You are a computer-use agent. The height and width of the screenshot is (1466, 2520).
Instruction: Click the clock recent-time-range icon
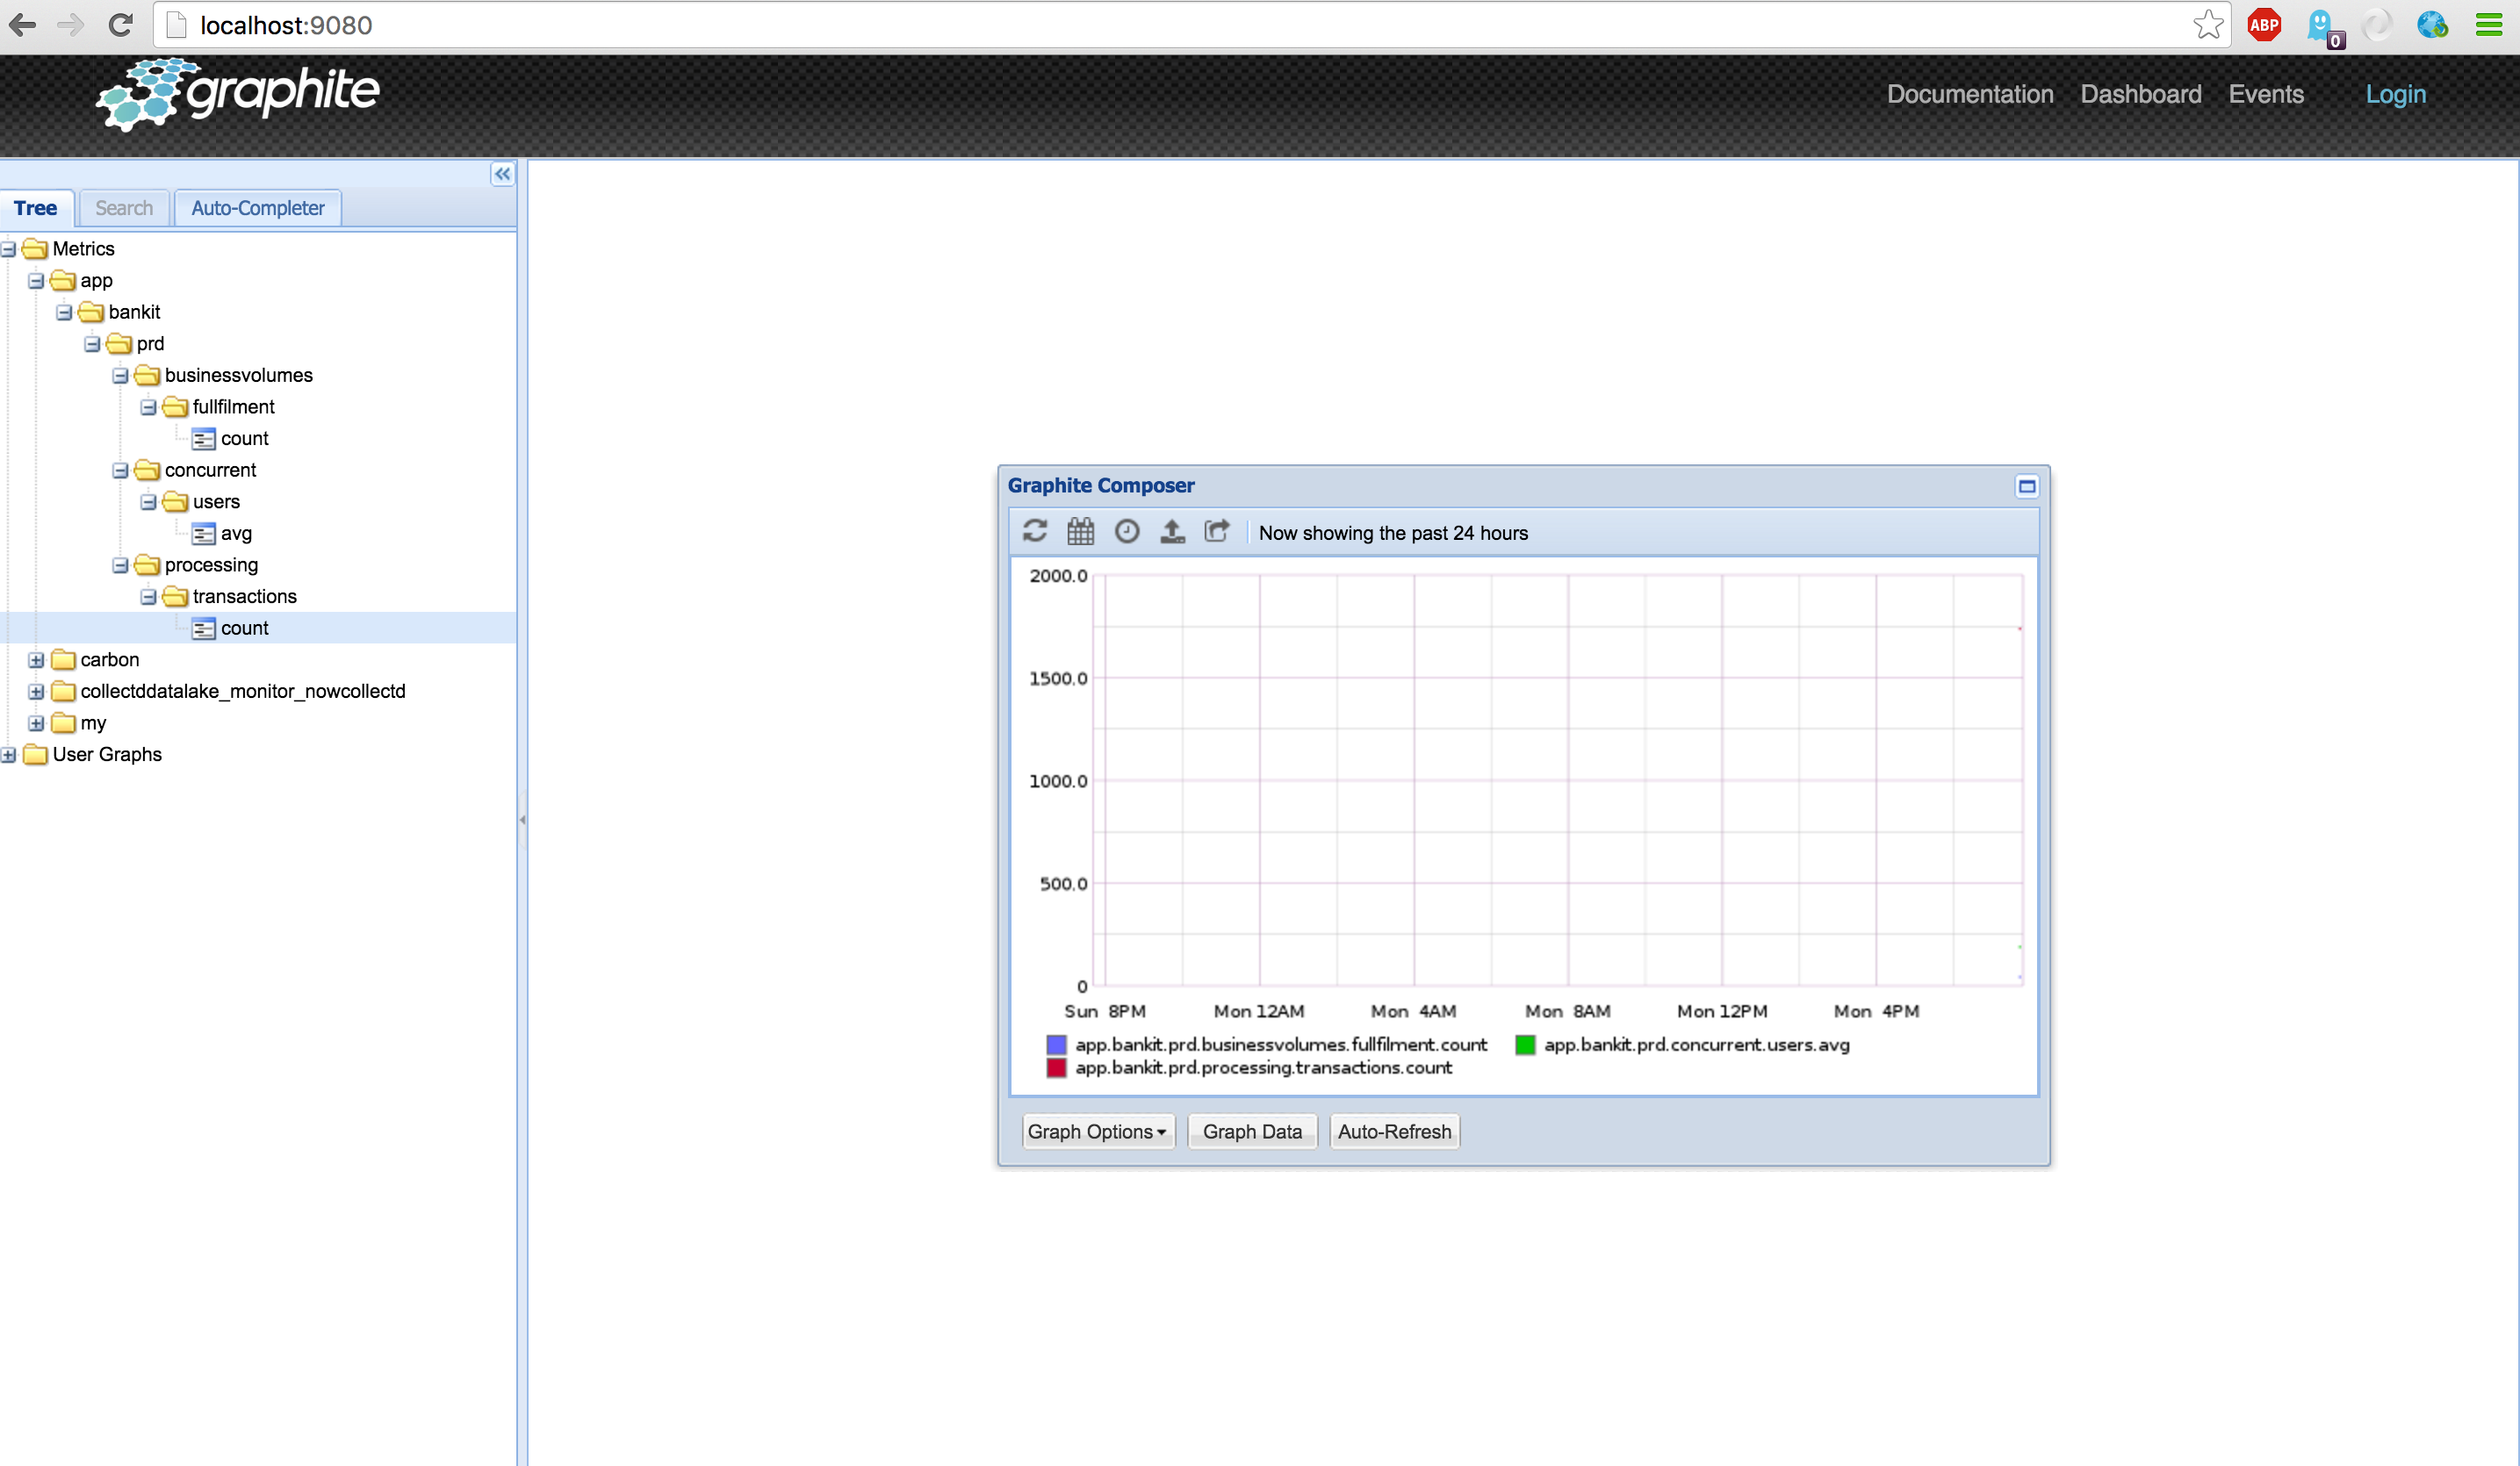[1127, 531]
